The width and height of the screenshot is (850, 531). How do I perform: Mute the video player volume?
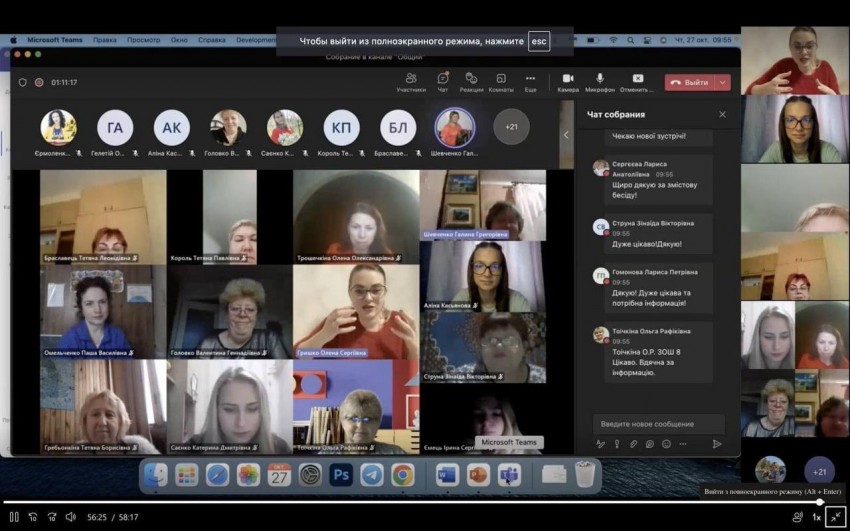(71, 517)
